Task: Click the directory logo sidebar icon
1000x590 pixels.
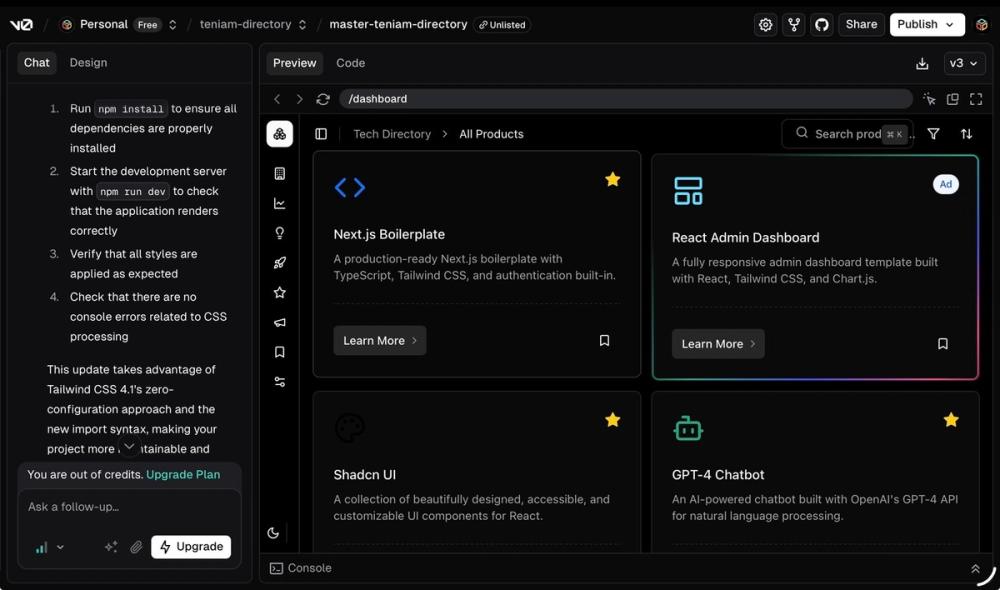Action: point(279,134)
